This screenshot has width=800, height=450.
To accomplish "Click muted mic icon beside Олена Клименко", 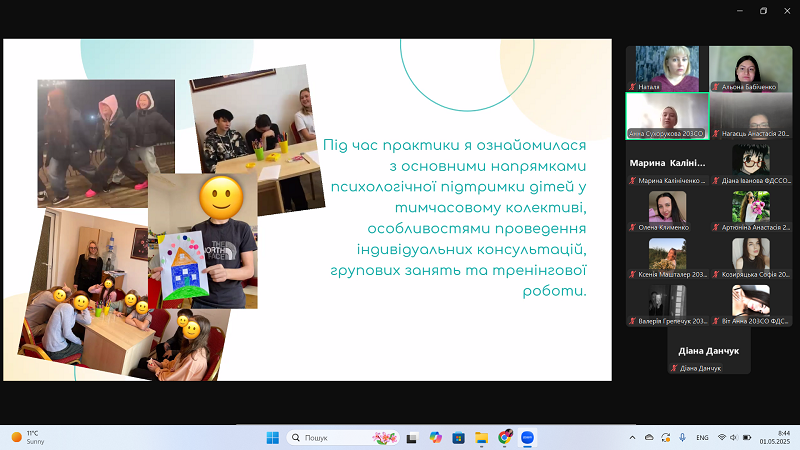I will (633, 228).
